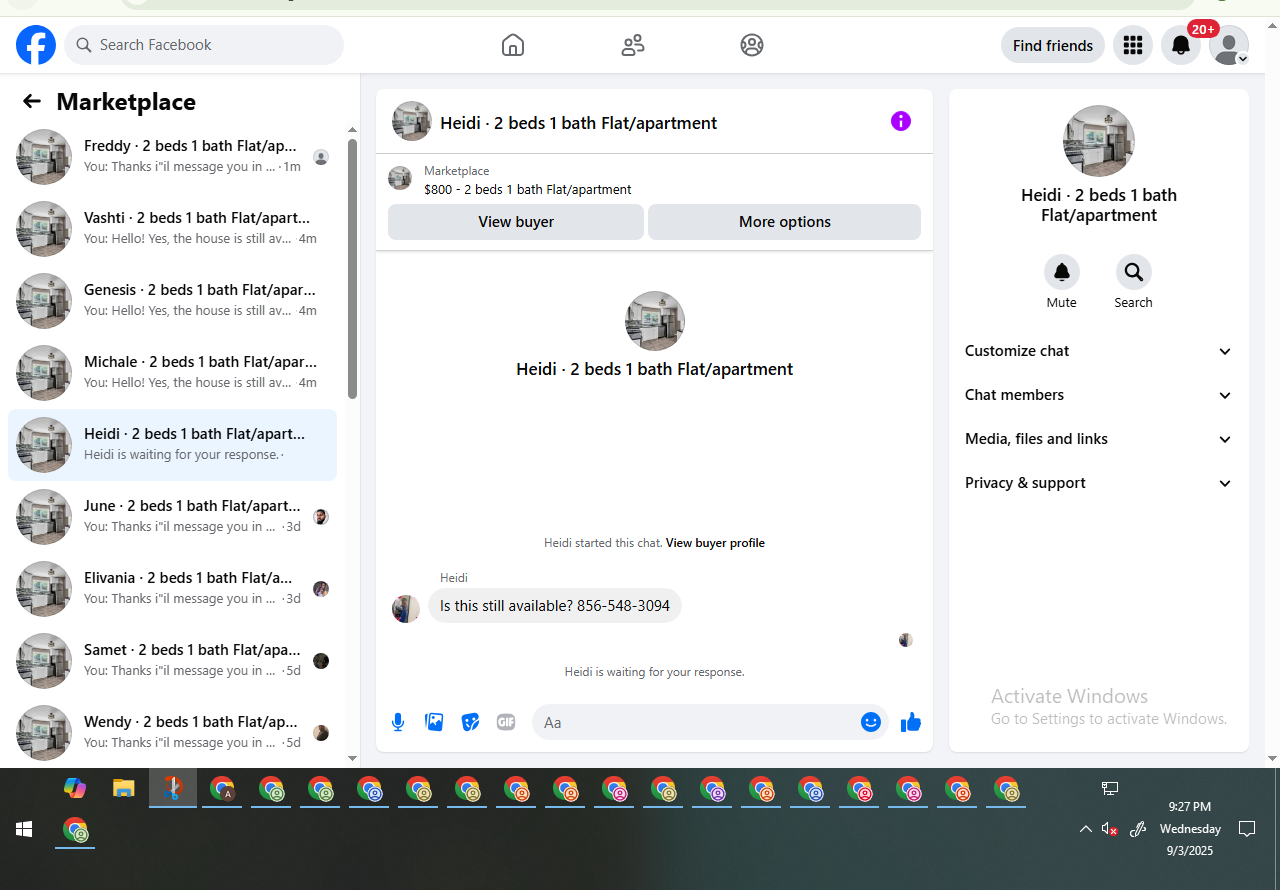Open the Vashti conversation
The height and width of the screenshot is (890, 1280).
173,229
